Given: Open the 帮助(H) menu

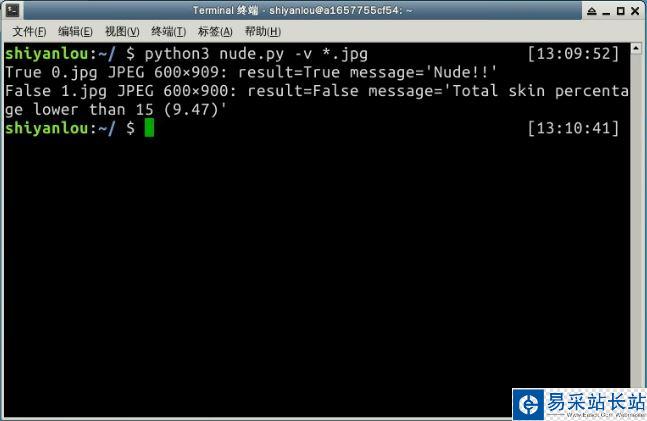Looking at the screenshot, I should click(x=262, y=32).
